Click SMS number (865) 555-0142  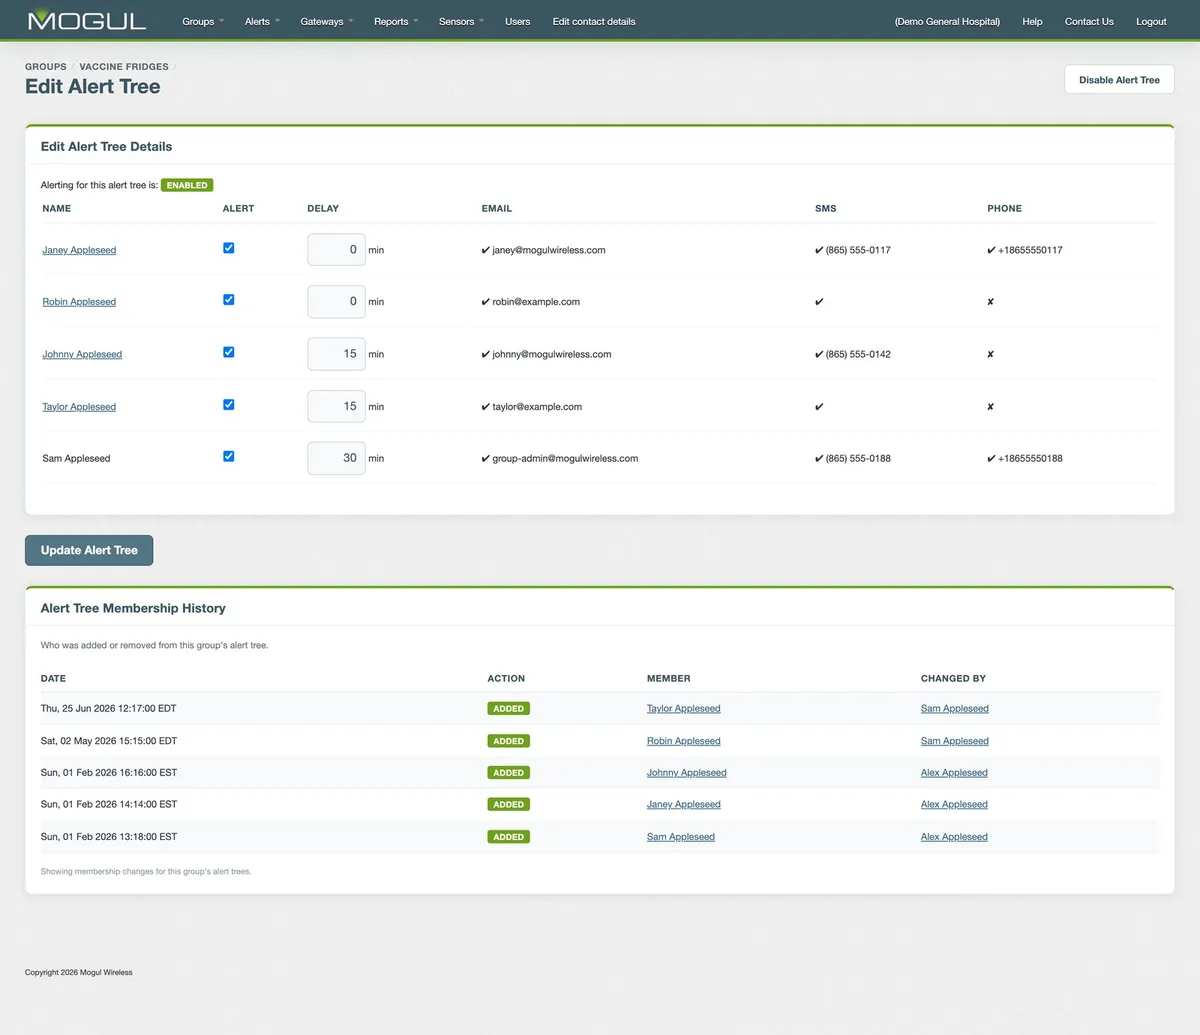coord(858,354)
